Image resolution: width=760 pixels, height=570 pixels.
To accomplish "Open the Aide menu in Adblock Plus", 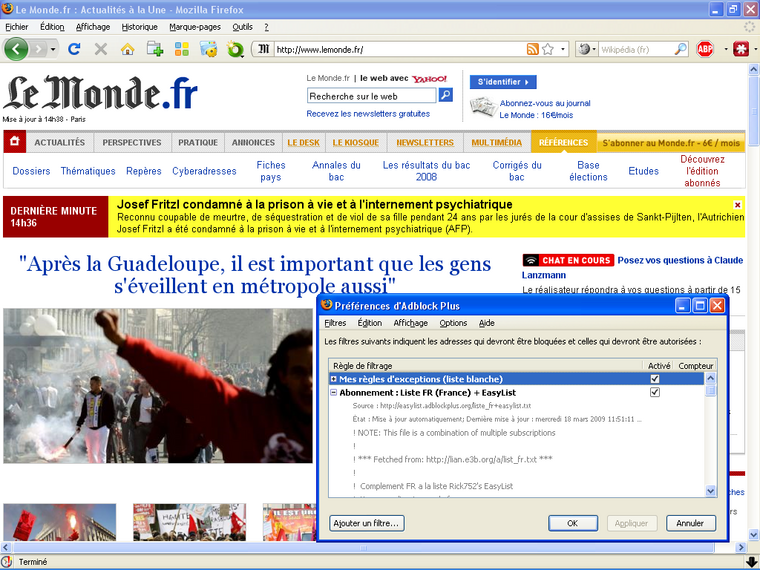I will click(x=487, y=323).
